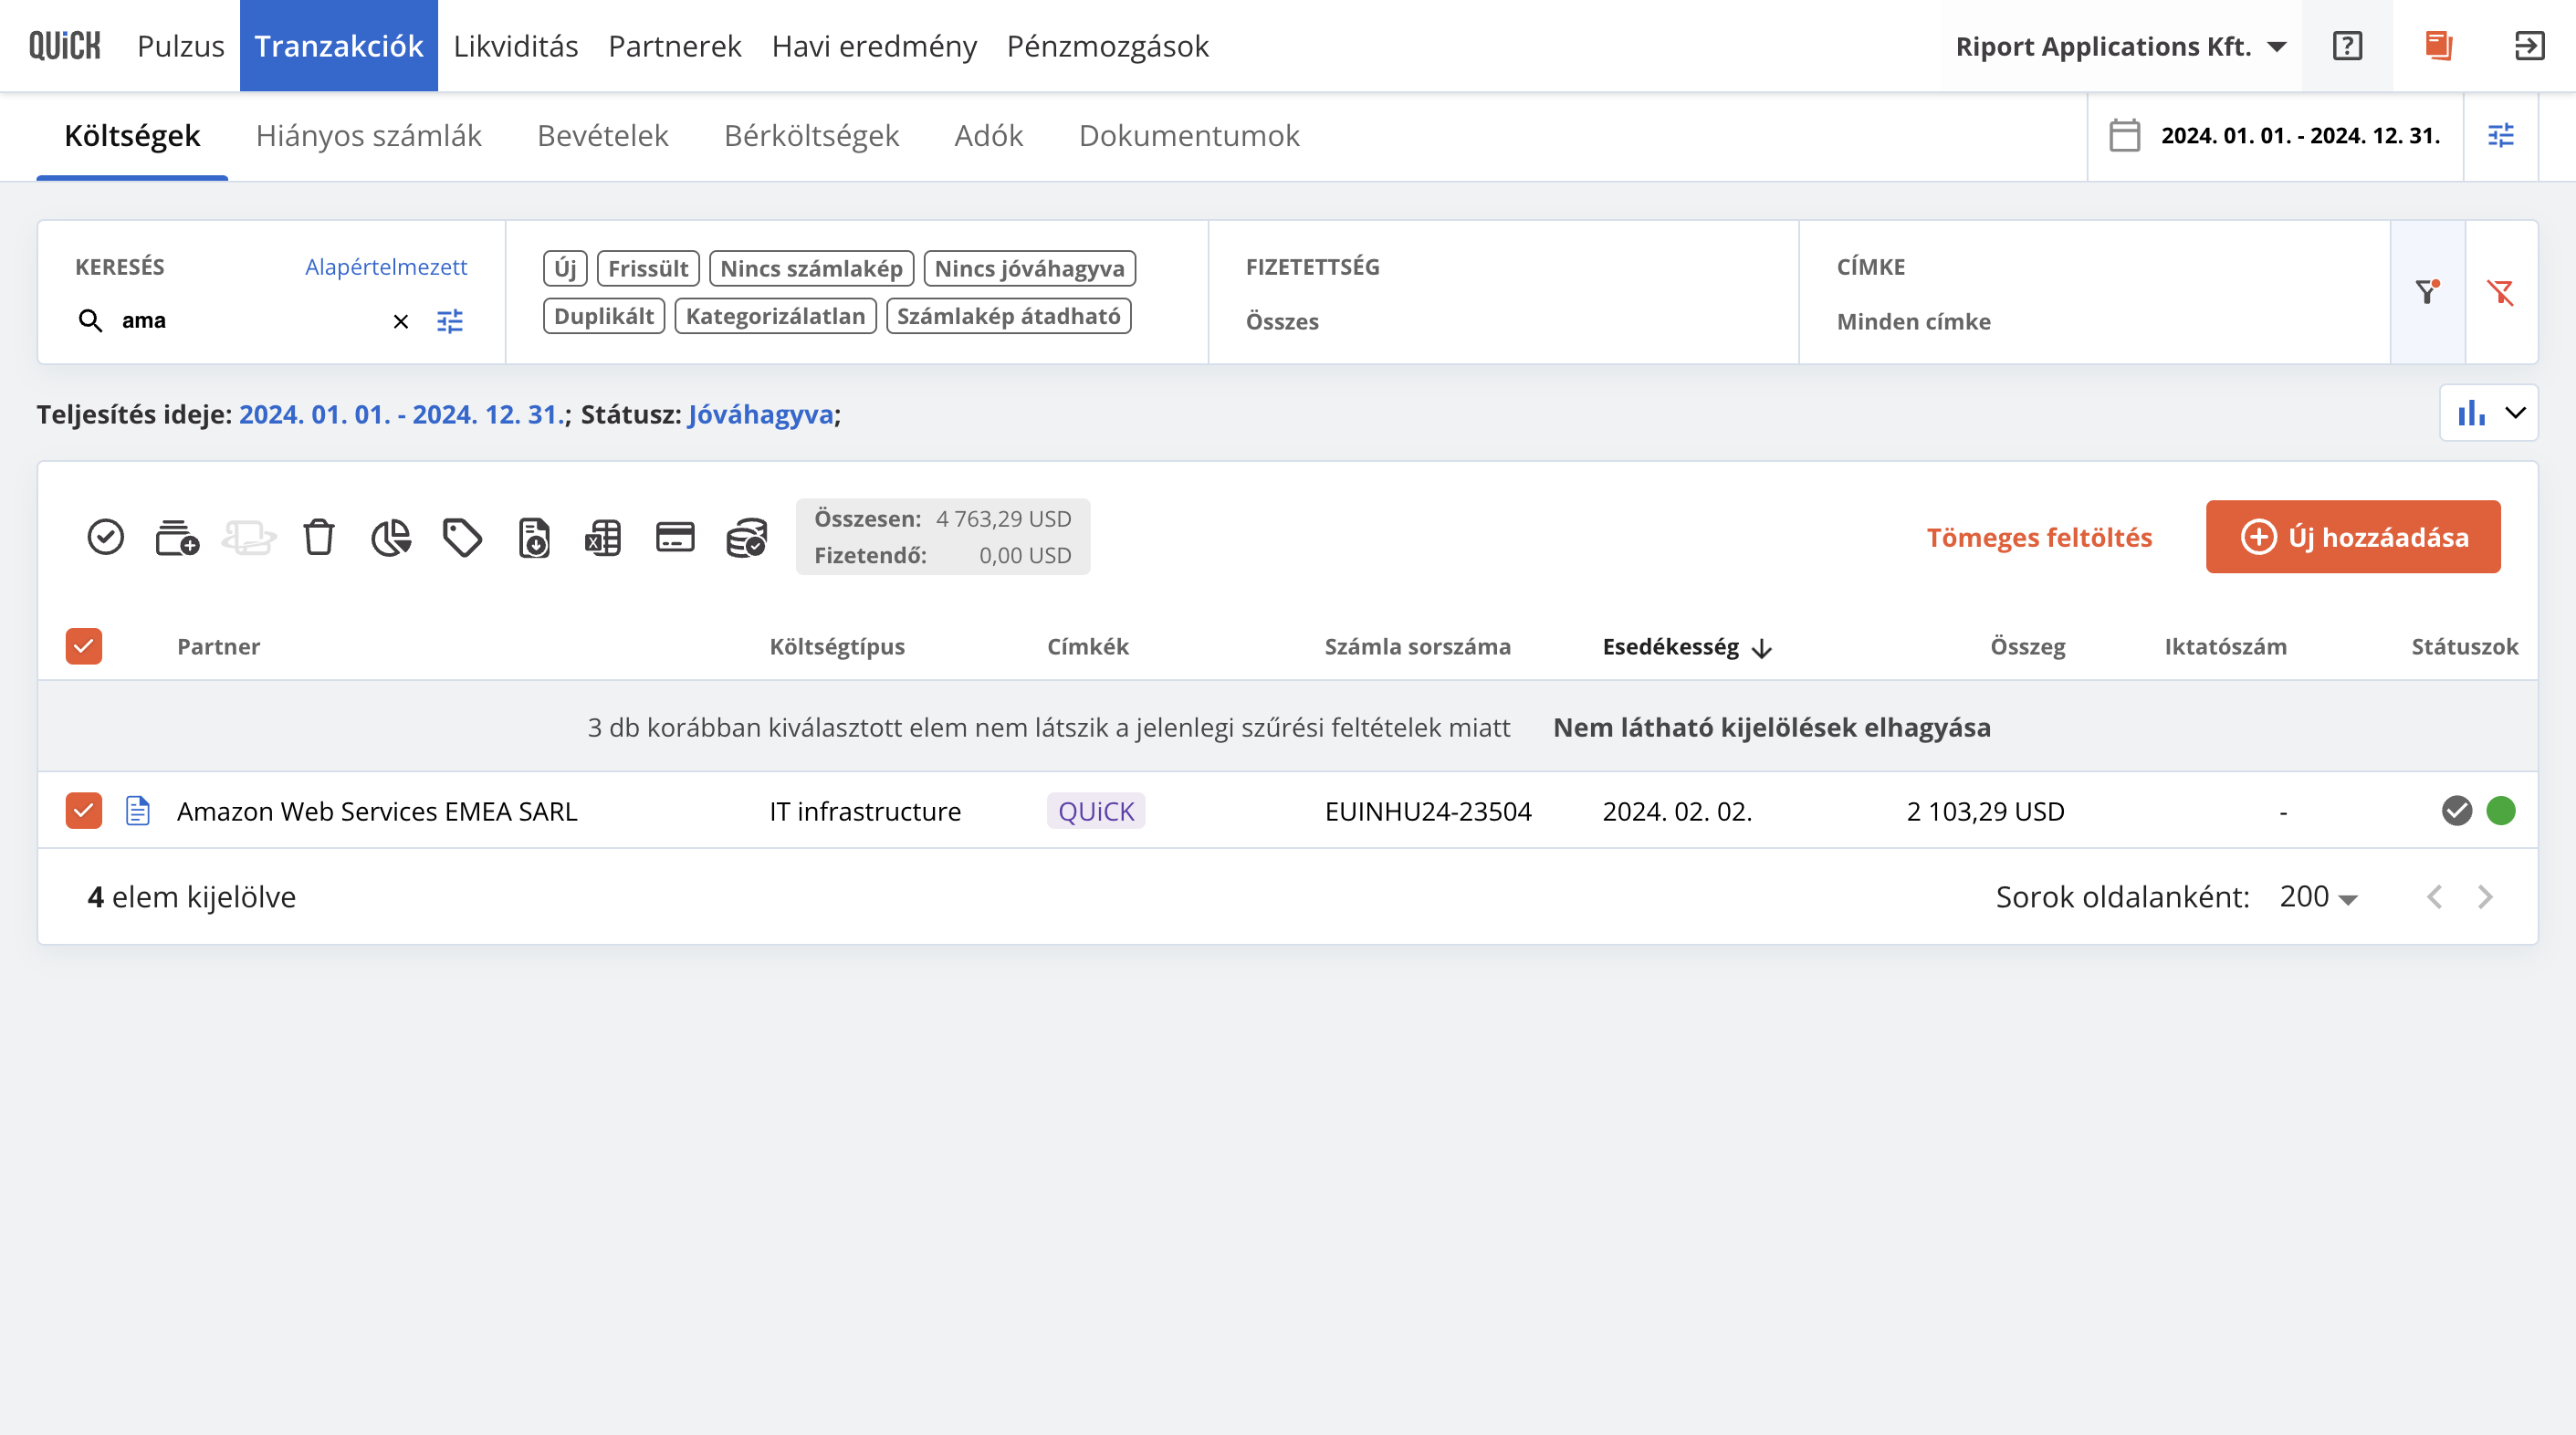Screen dimensions: 2576x1435
Task: Open the Havi eredmény menu
Action: (x=874, y=46)
